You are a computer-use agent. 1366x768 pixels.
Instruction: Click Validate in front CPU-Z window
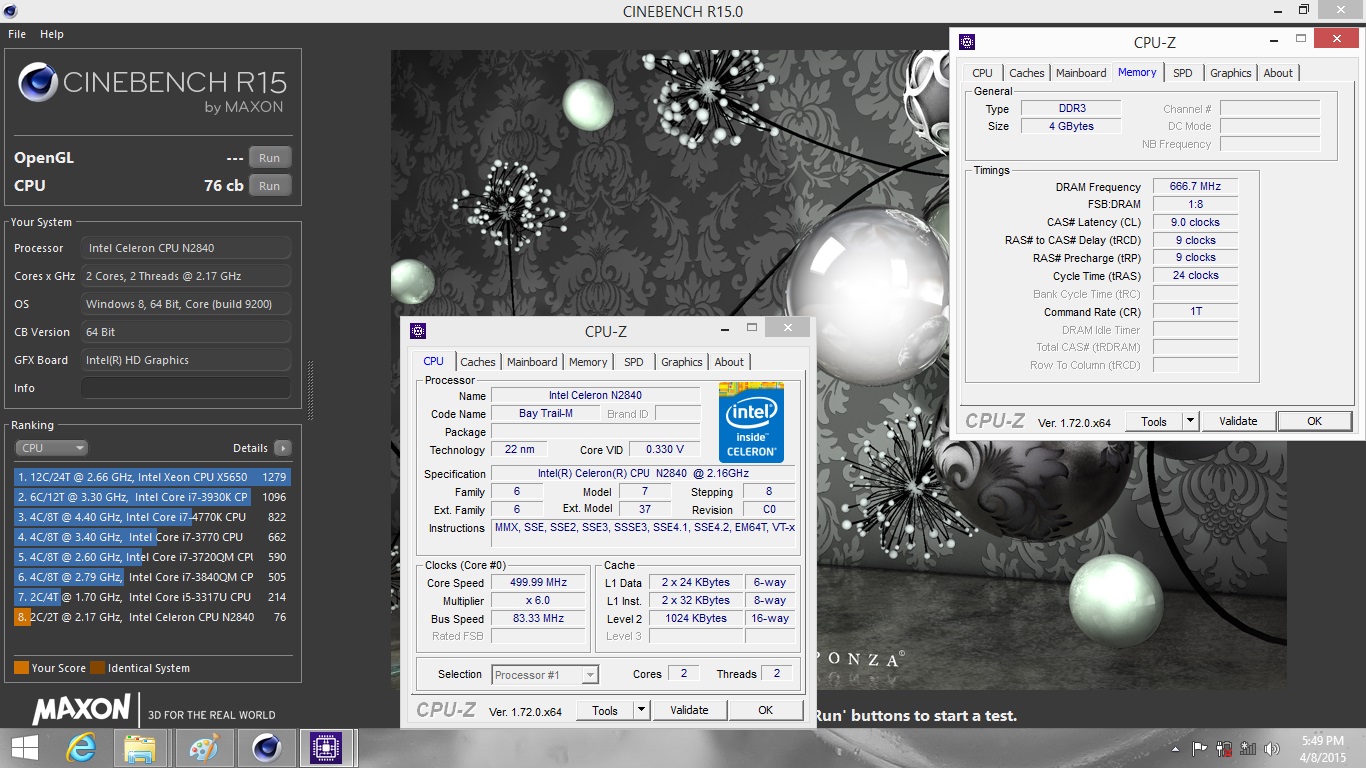point(689,710)
